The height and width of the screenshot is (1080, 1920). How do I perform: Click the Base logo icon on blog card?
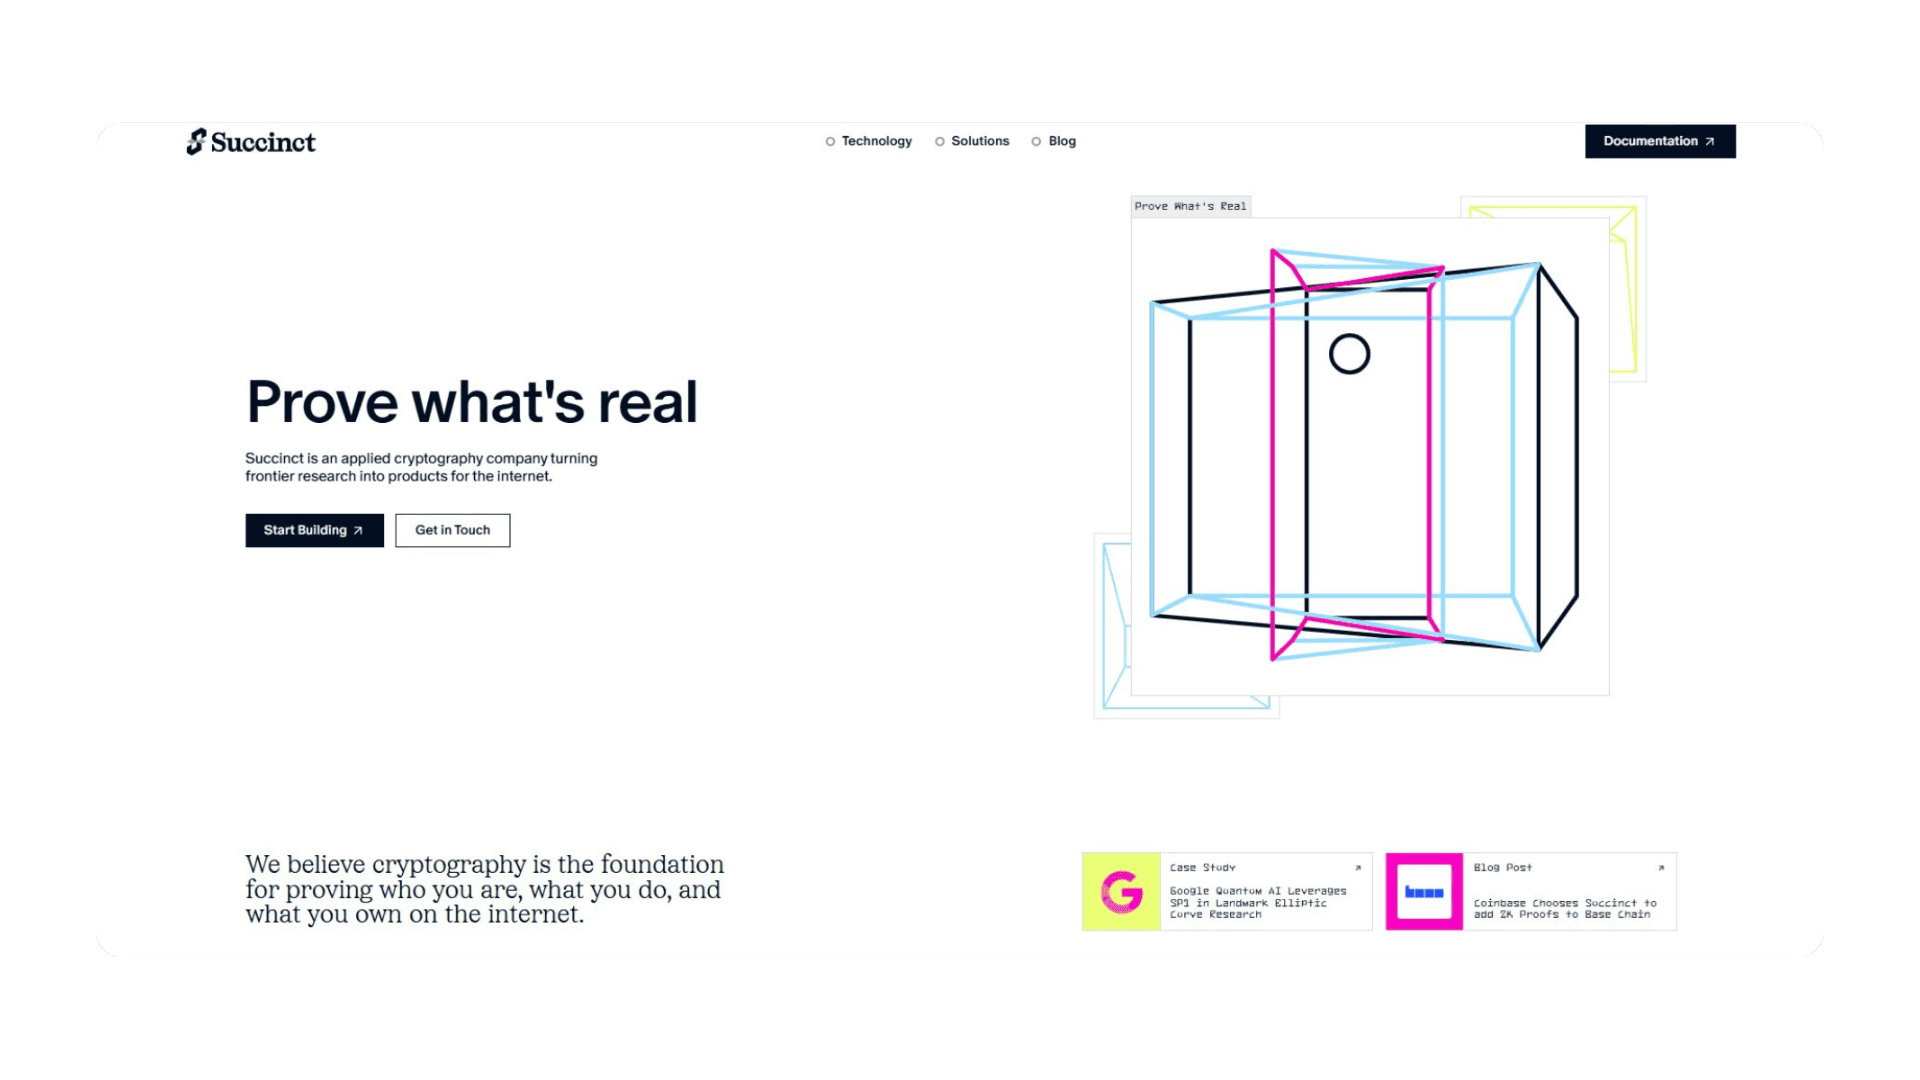click(1424, 892)
